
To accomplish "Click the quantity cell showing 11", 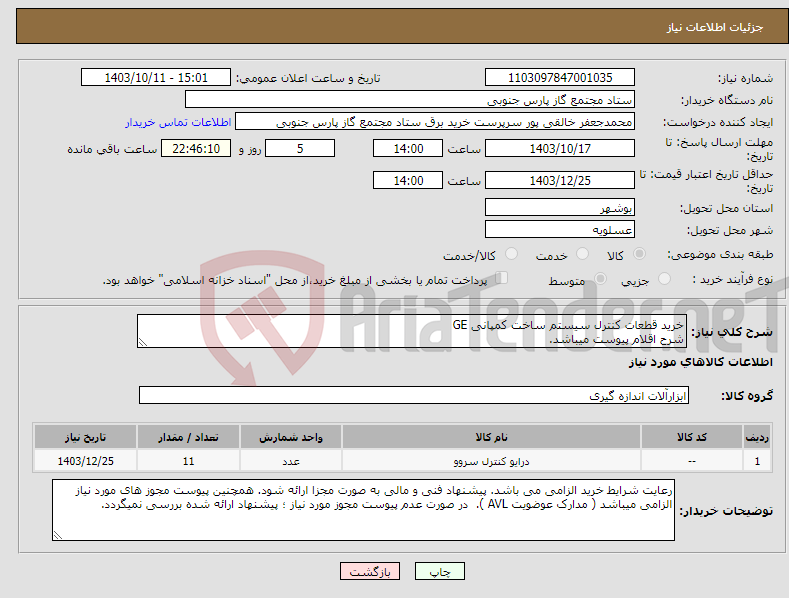I will [188, 461].
